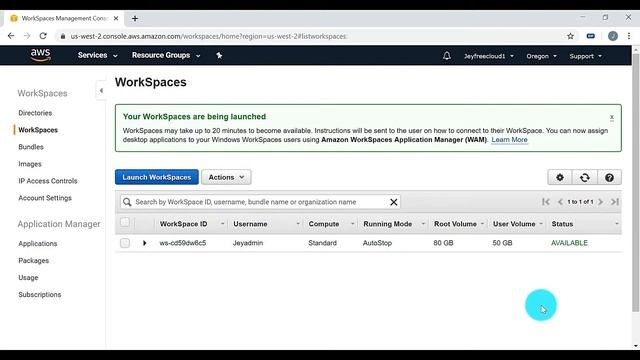Click the page vertical scrollbar
This screenshot has width=640, height=360.
point(636,183)
